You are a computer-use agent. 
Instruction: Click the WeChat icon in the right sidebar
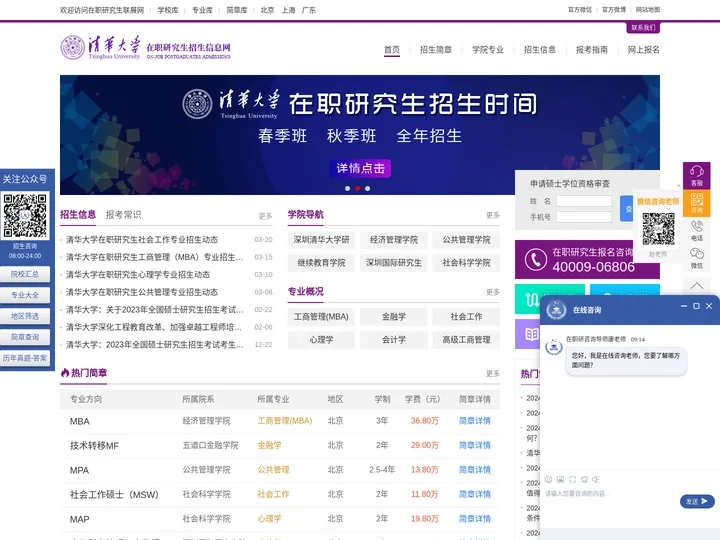pyautogui.click(x=697, y=253)
